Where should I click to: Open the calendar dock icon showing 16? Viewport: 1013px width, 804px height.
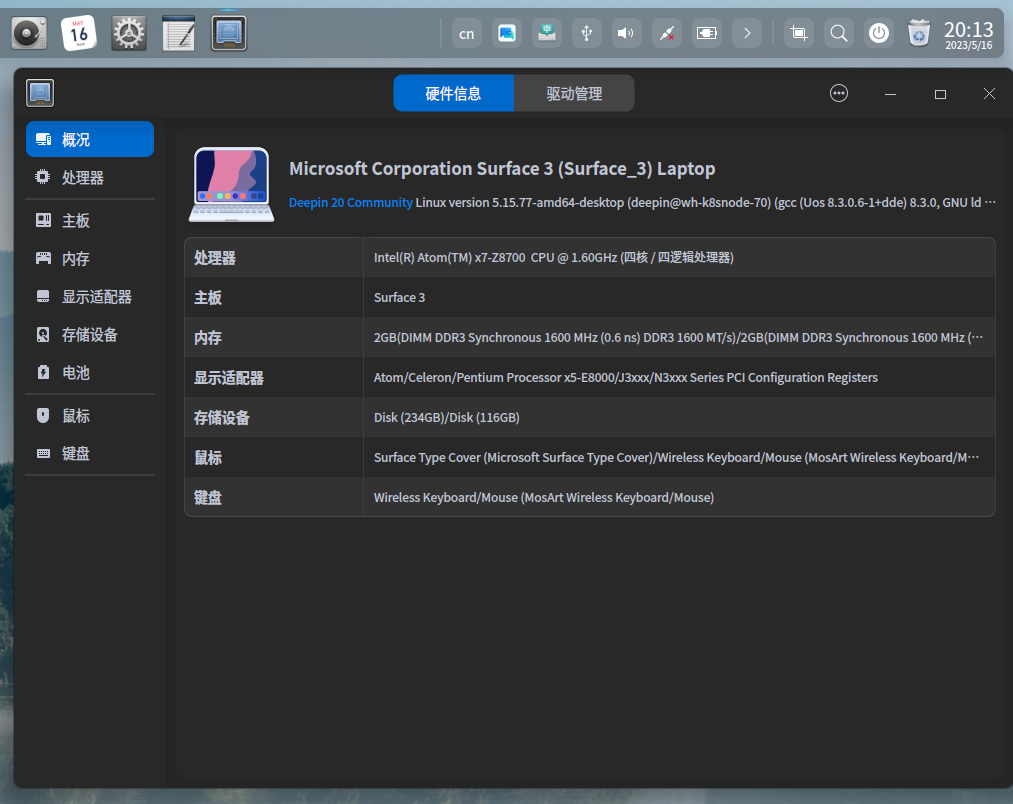pyautogui.click(x=79, y=33)
